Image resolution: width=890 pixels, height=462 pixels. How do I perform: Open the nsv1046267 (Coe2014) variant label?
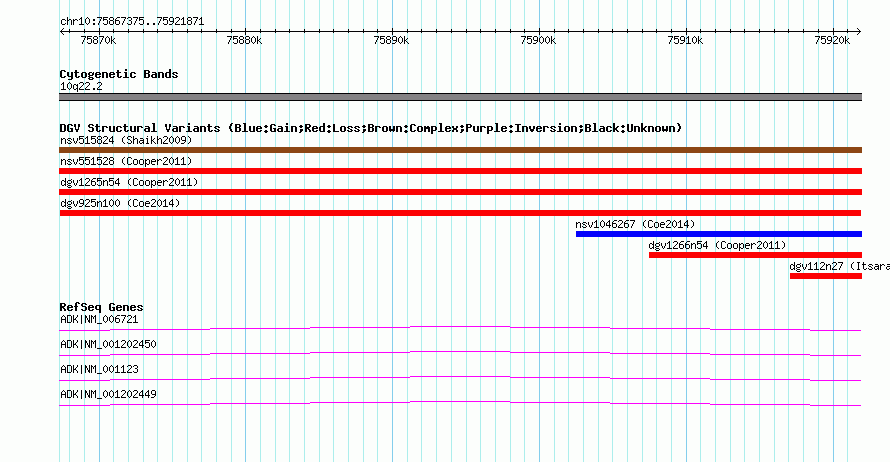point(635,224)
